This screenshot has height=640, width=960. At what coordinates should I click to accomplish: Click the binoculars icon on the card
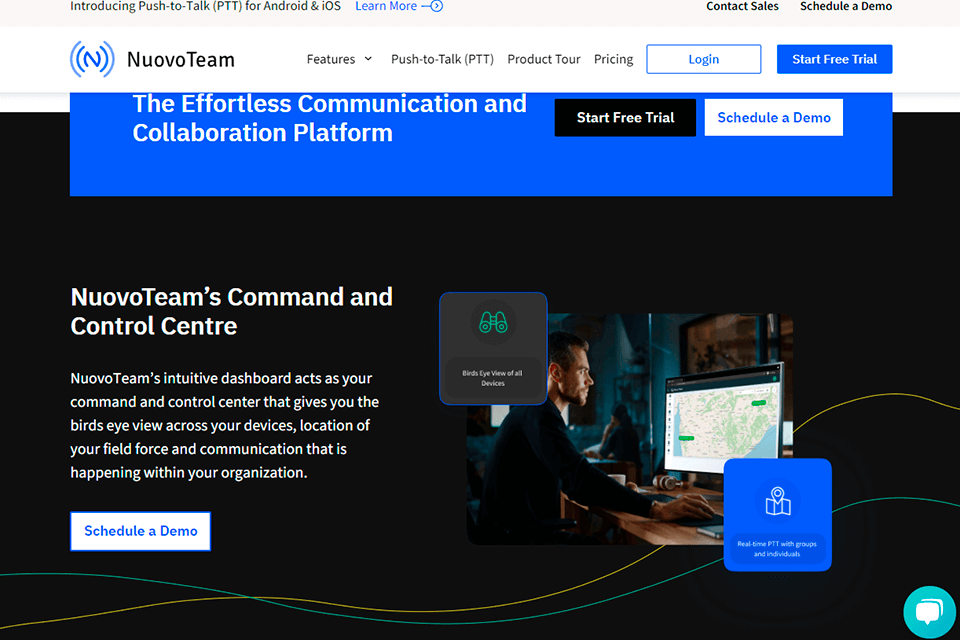point(493,322)
